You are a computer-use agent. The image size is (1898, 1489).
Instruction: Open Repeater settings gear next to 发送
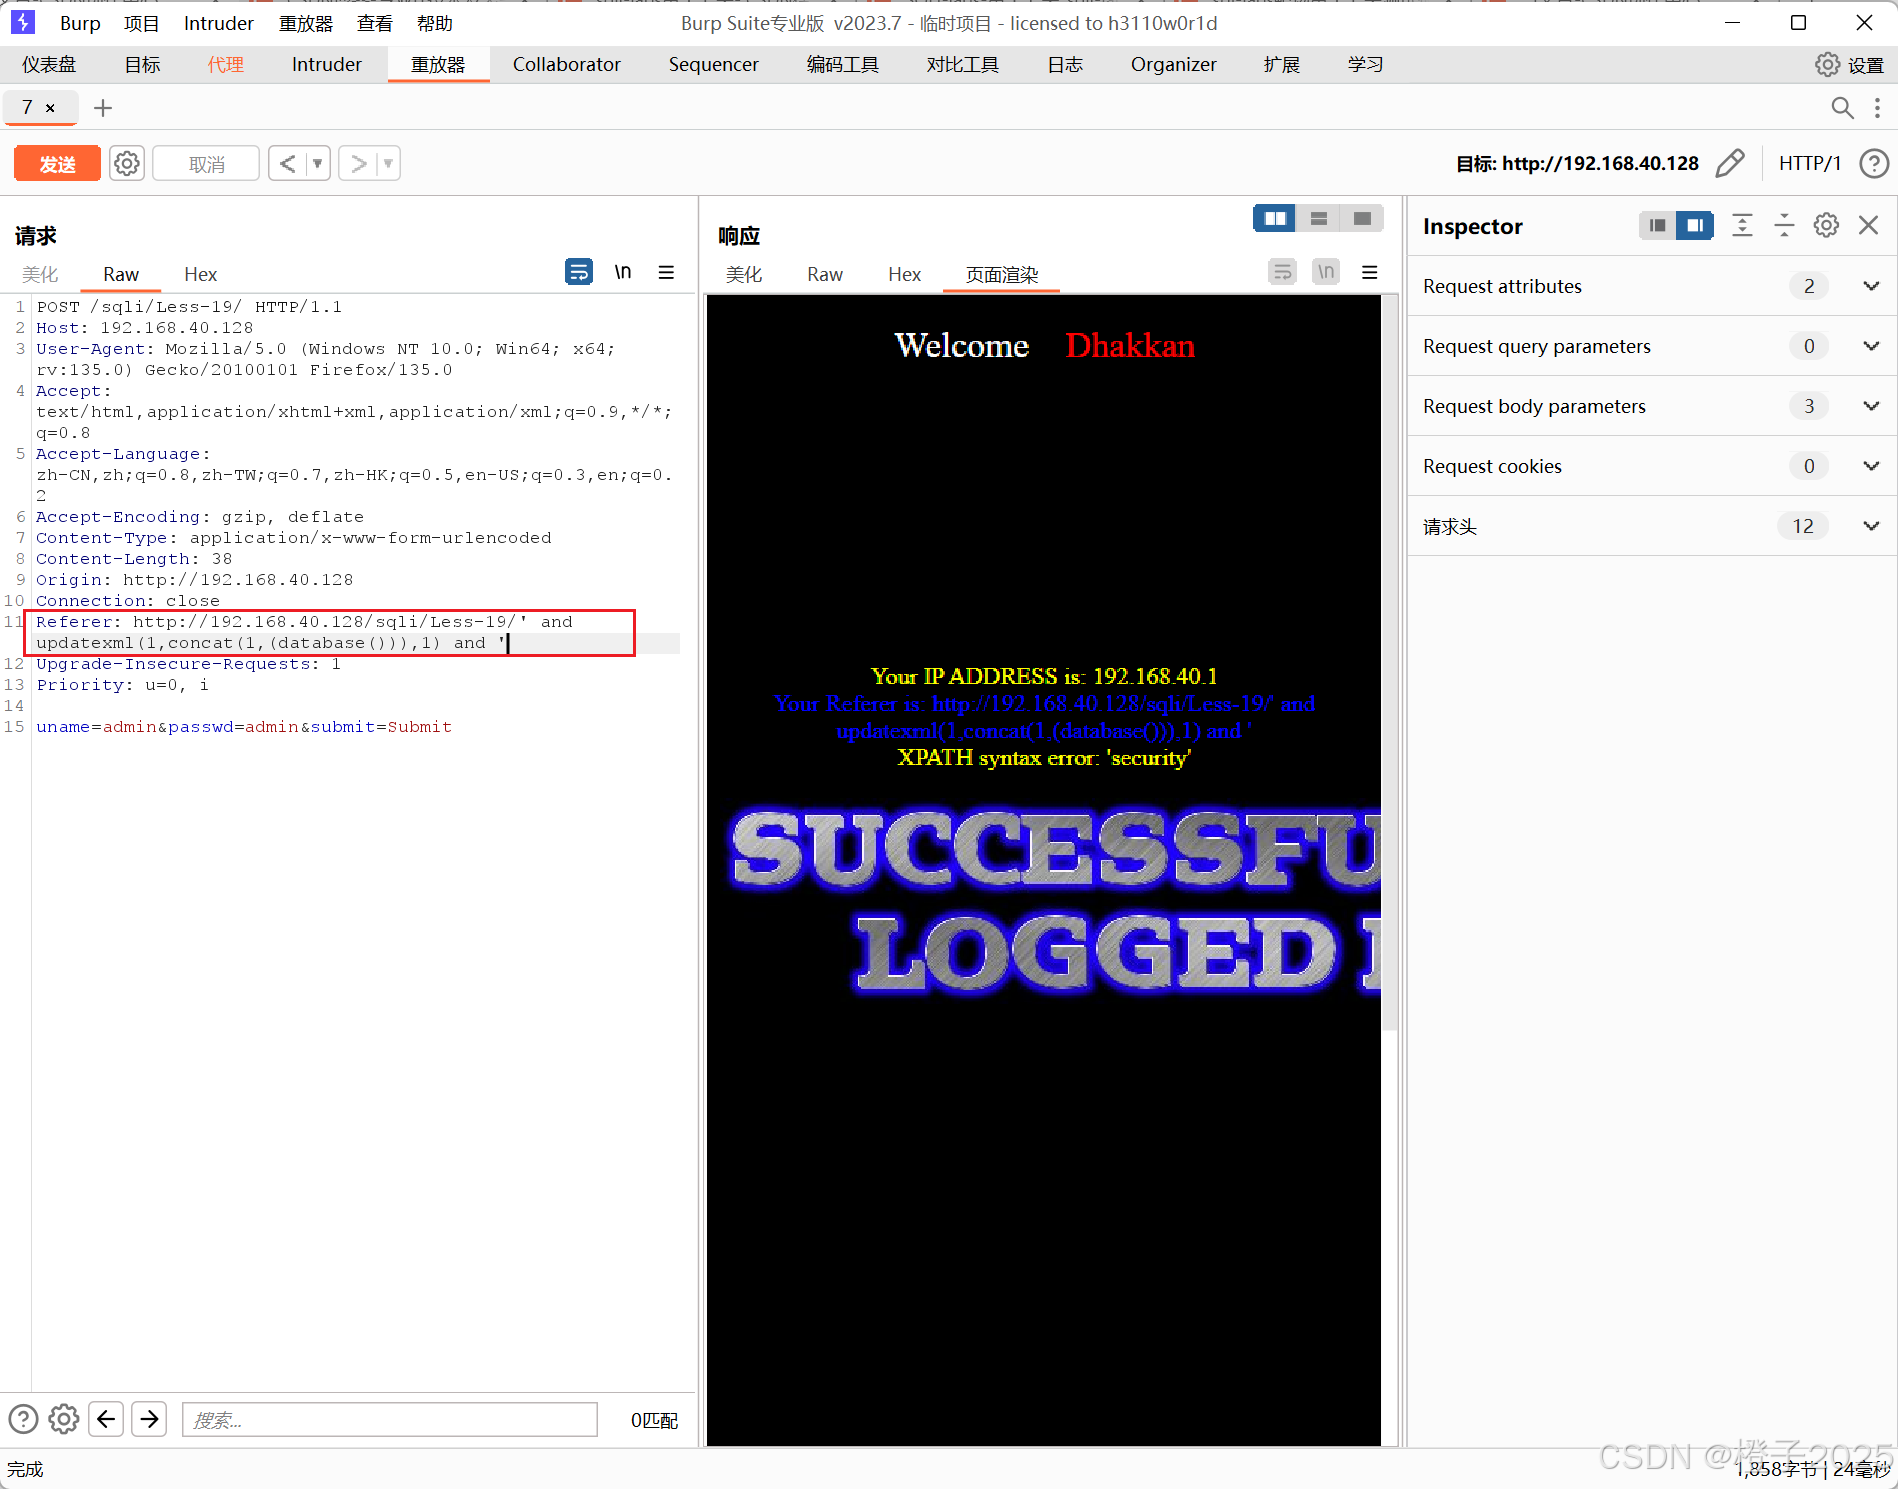tap(127, 163)
